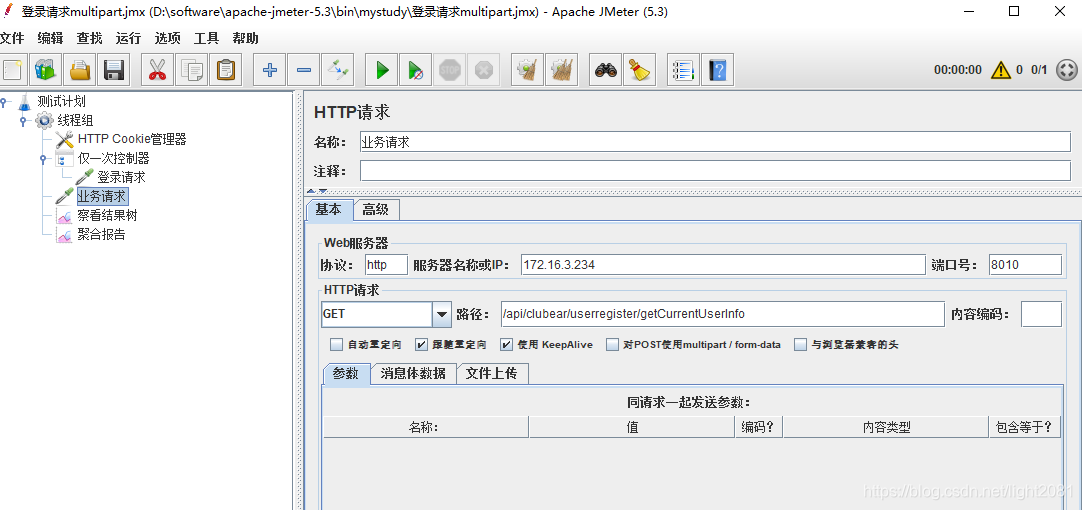
Task: Save the test plan with floppy icon
Action: [x=113, y=70]
